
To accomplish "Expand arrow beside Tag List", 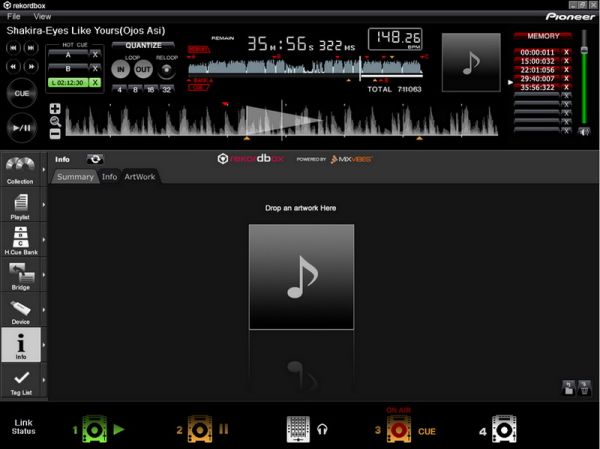I will pos(44,380).
